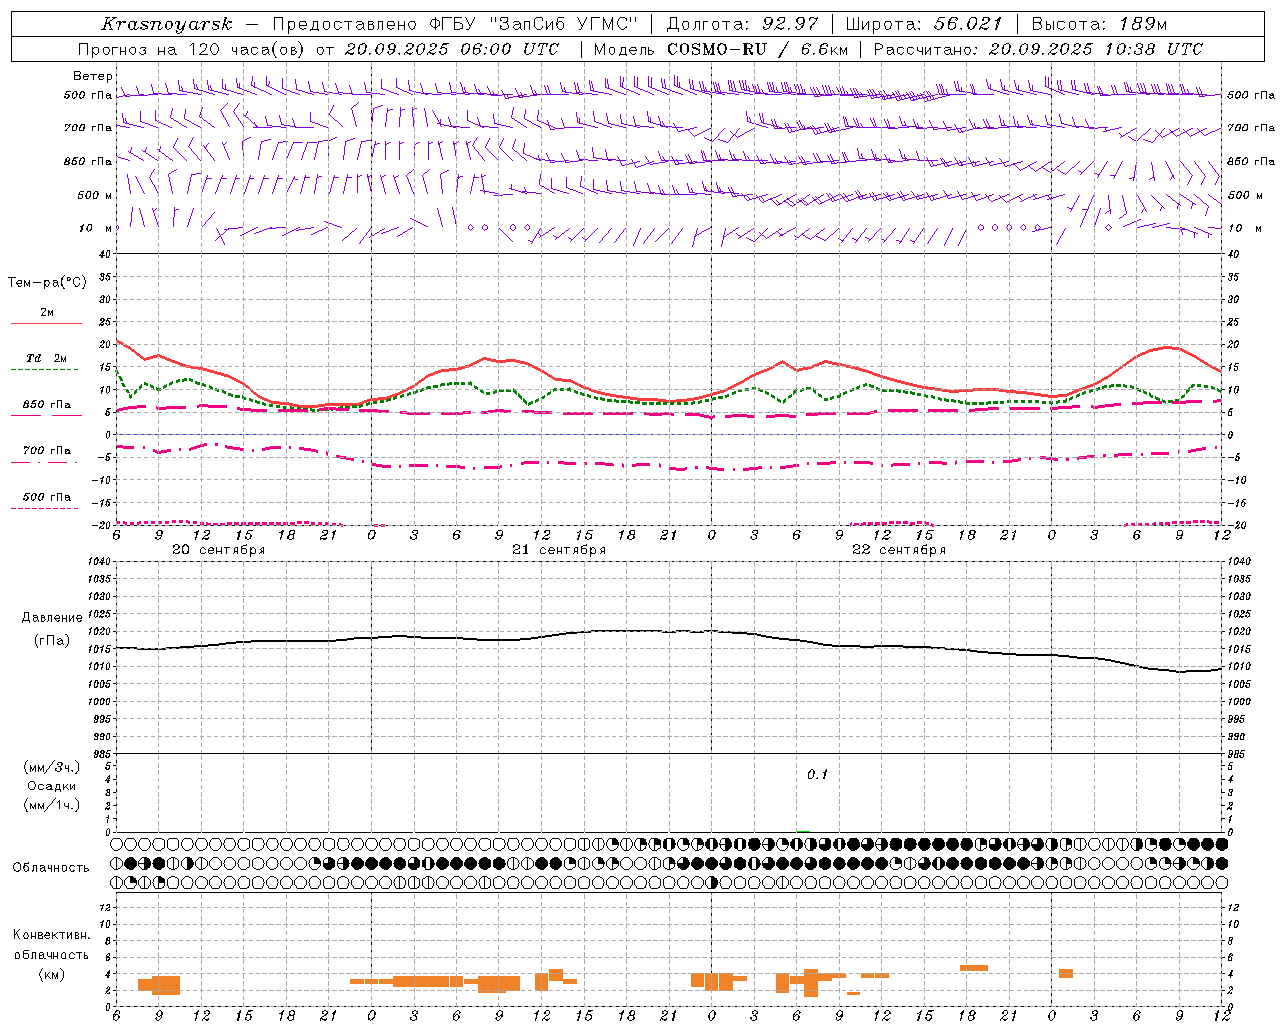Viewport: 1280px width, 1024px height.
Task: Click the "20 сентября" date label
Action: [x=219, y=550]
